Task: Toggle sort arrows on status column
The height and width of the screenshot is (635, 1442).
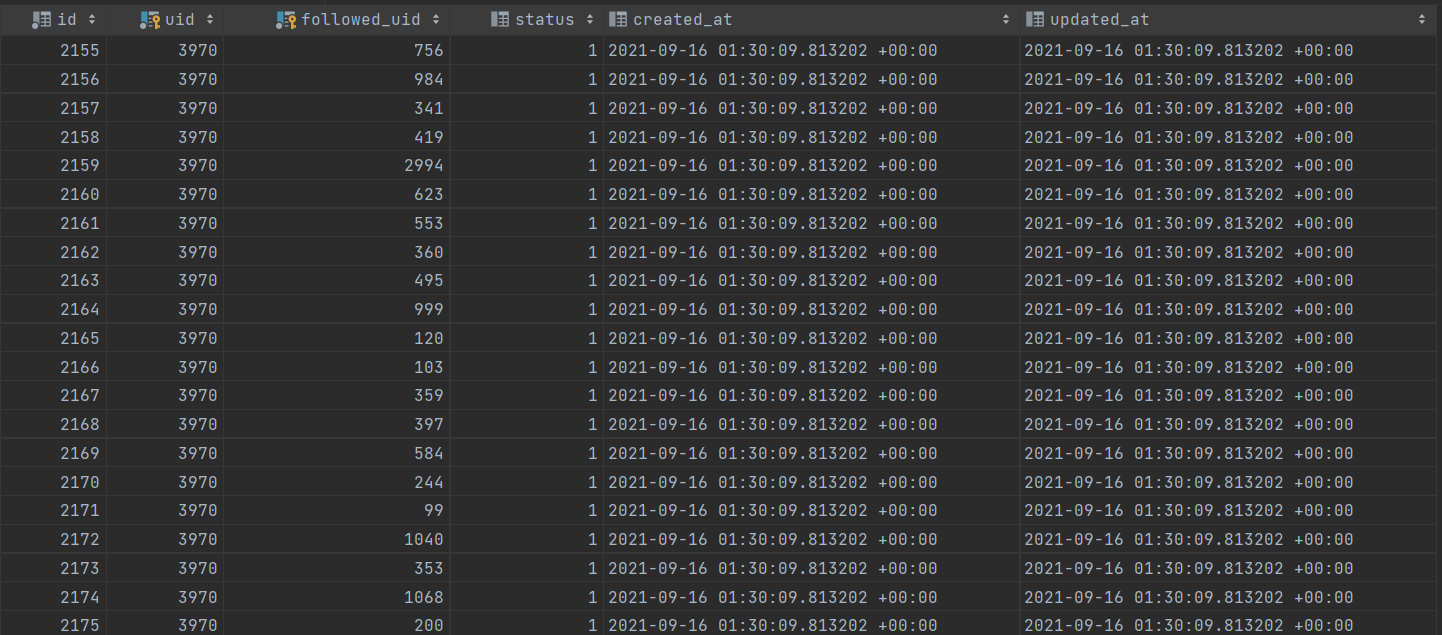Action: pos(588,19)
